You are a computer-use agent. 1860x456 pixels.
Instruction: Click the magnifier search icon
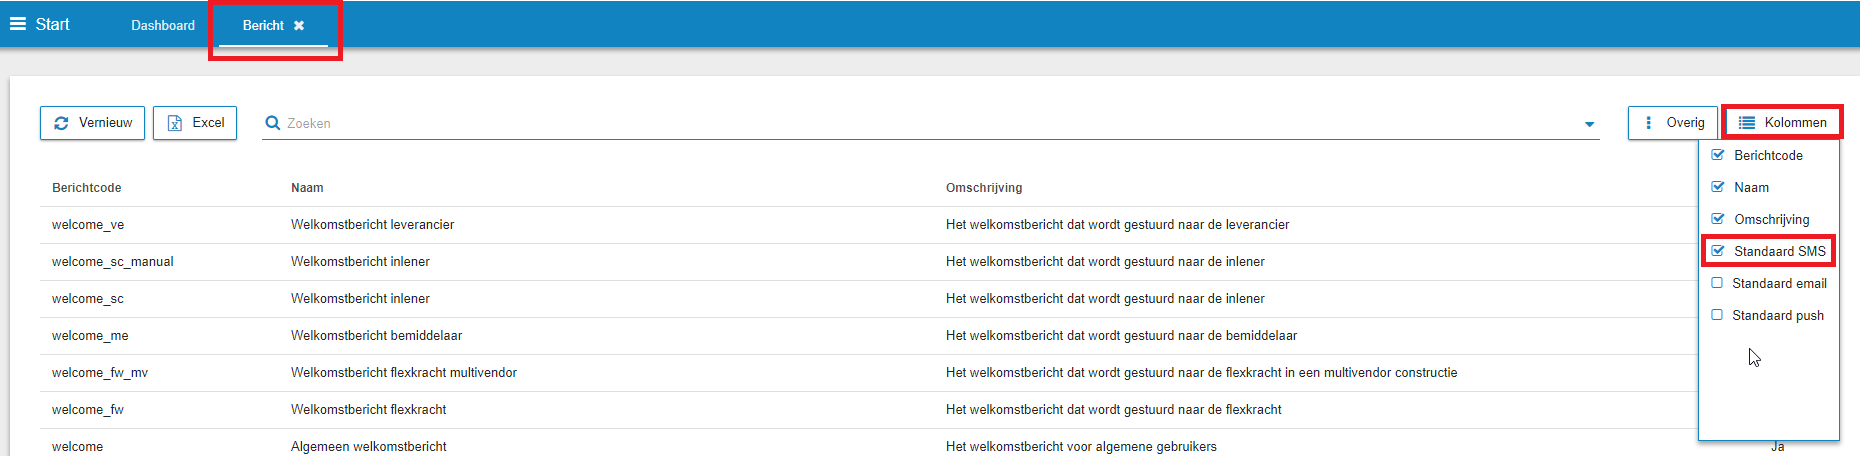pyautogui.click(x=272, y=123)
